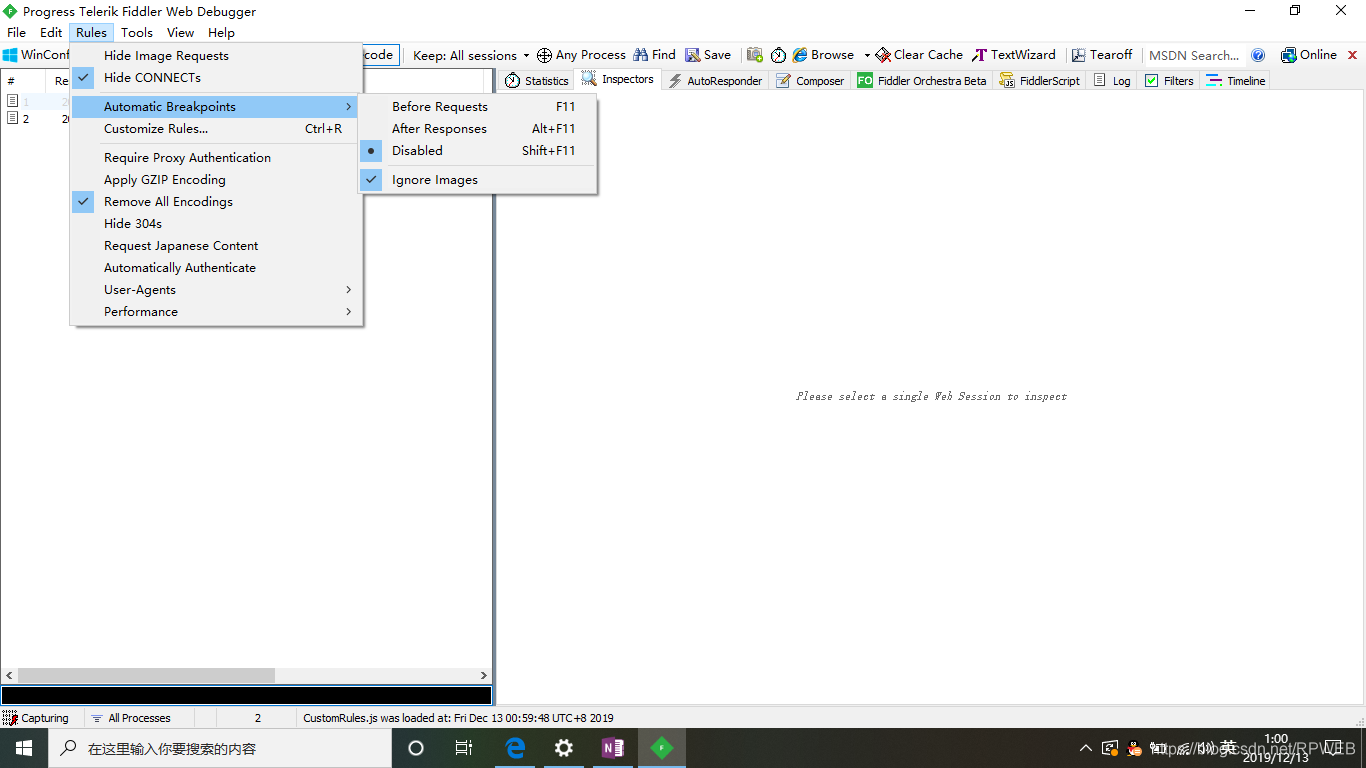Select Disabled breakpoint option
Image resolution: width=1366 pixels, height=768 pixels.
[478, 151]
